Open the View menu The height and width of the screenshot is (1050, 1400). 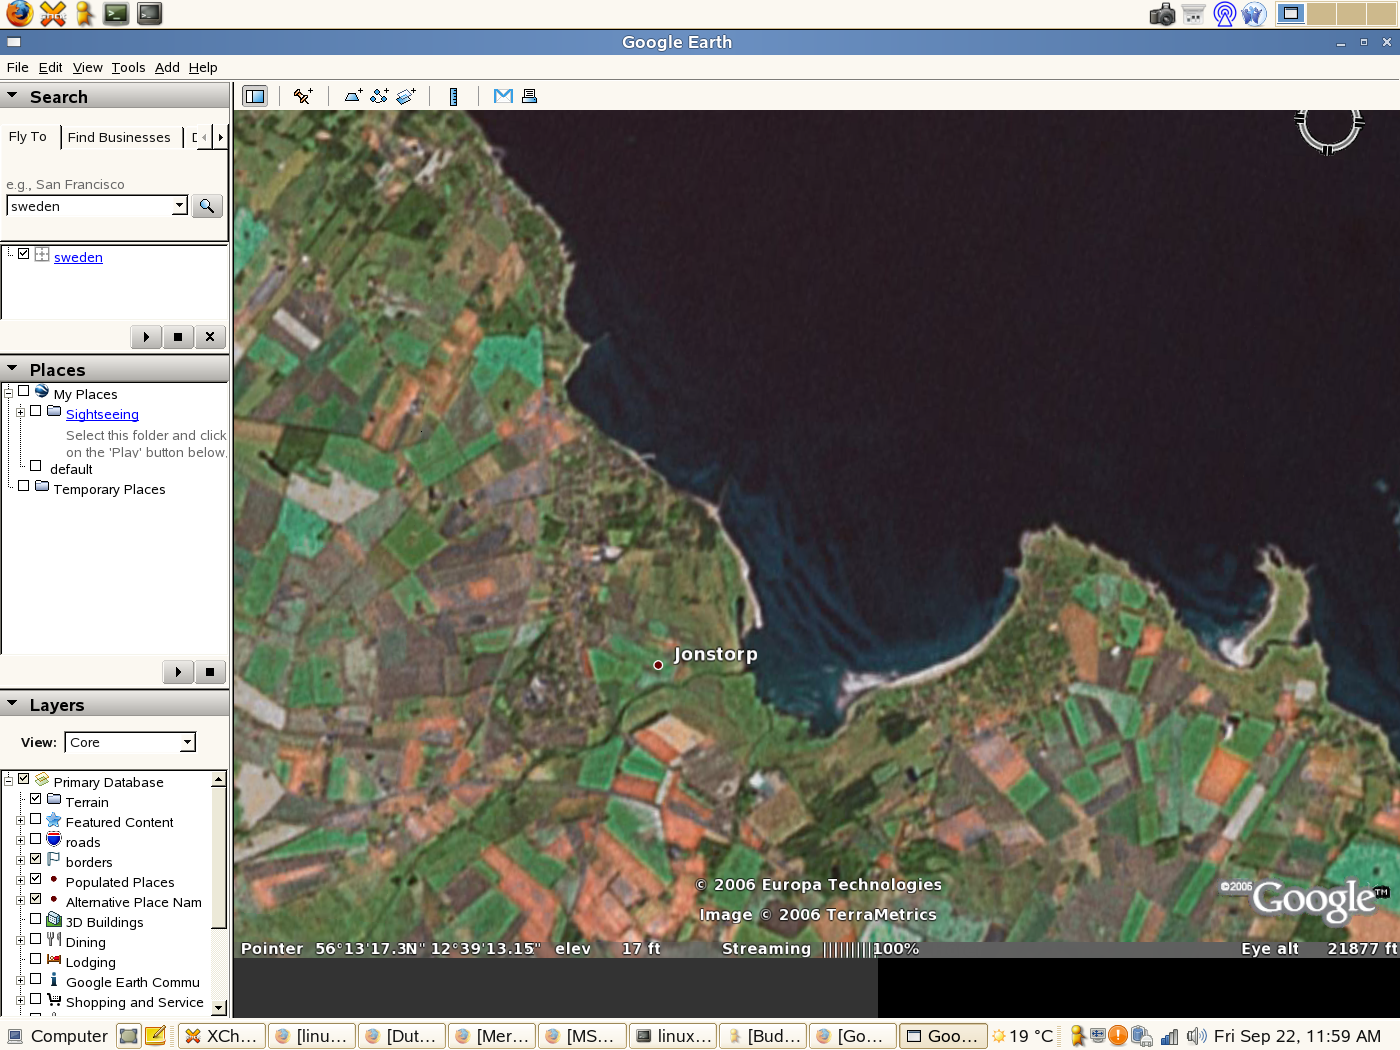pyautogui.click(x=88, y=67)
